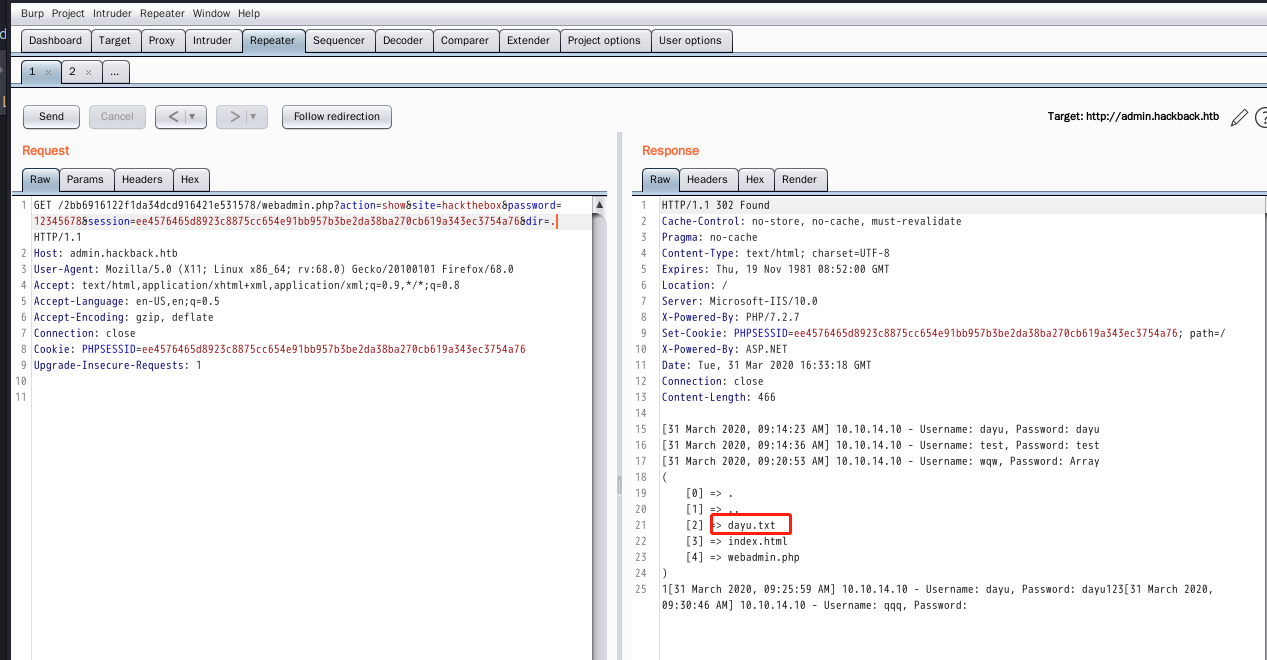Image resolution: width=1267 pixels, height=660 pixels.
Task: Switch to the Extender tab
Action: click(528, 41)
